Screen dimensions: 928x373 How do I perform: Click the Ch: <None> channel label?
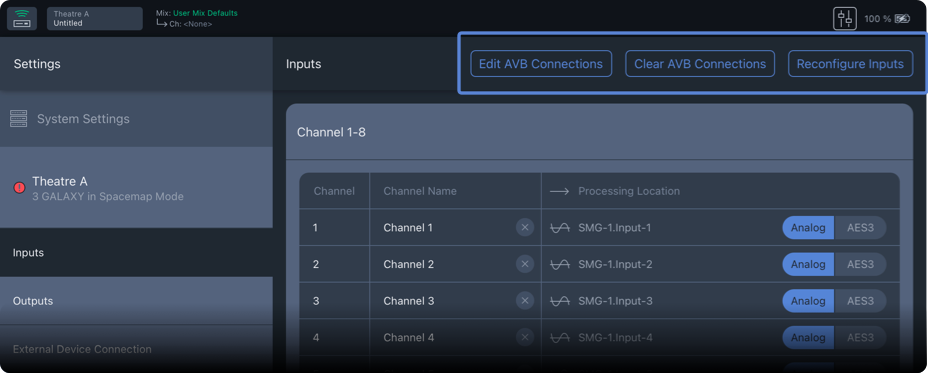click(191, 24)
